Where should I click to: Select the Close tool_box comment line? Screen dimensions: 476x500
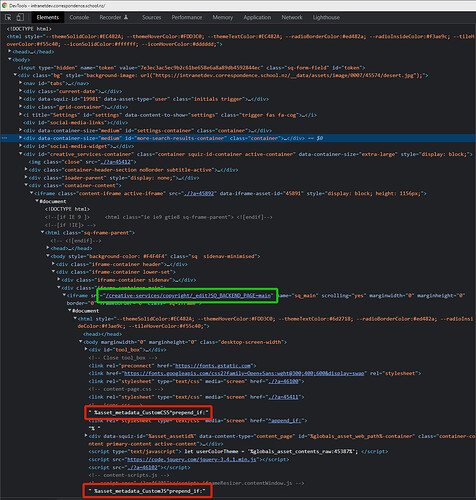coord(123,358)
